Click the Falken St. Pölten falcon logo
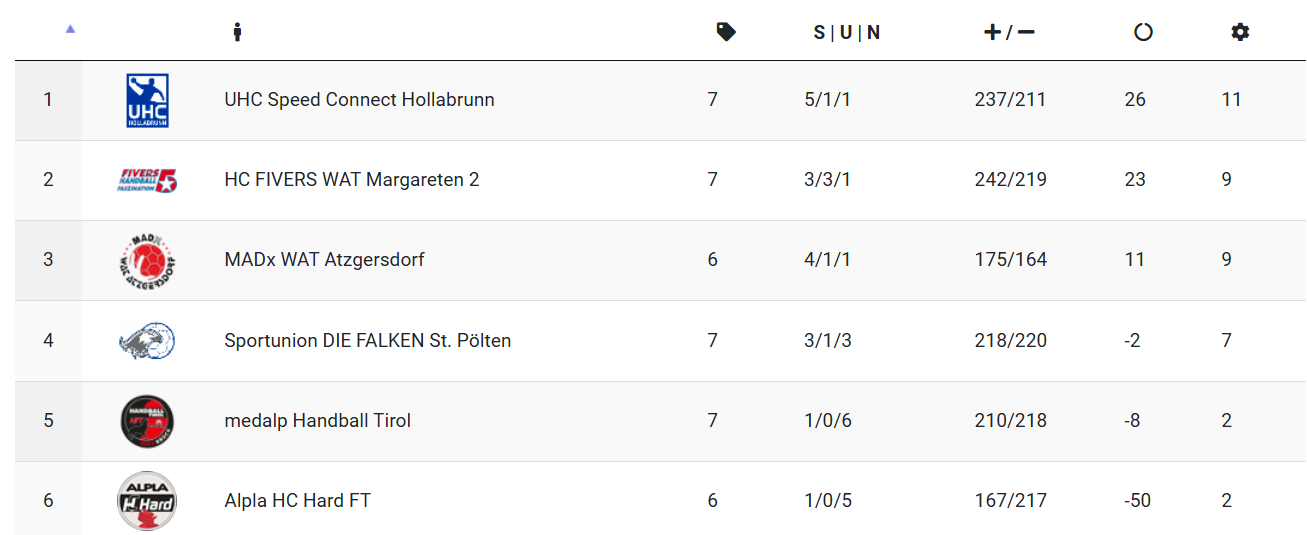 tap(147, 341)
